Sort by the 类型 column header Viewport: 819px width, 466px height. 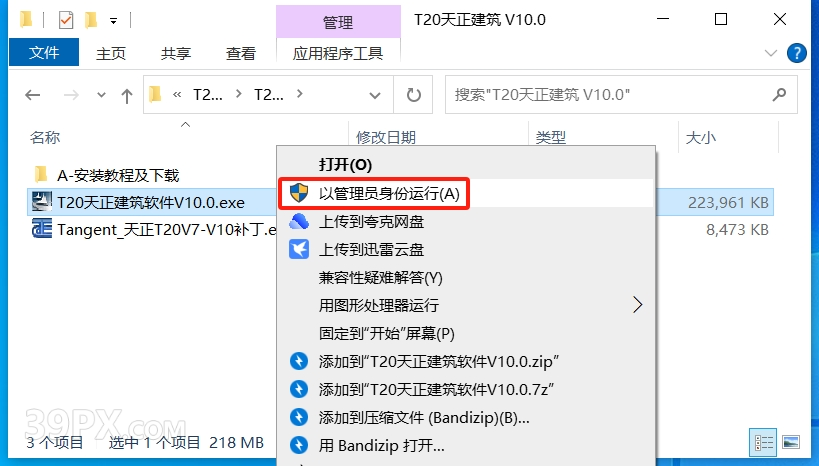tap(551, 137)
